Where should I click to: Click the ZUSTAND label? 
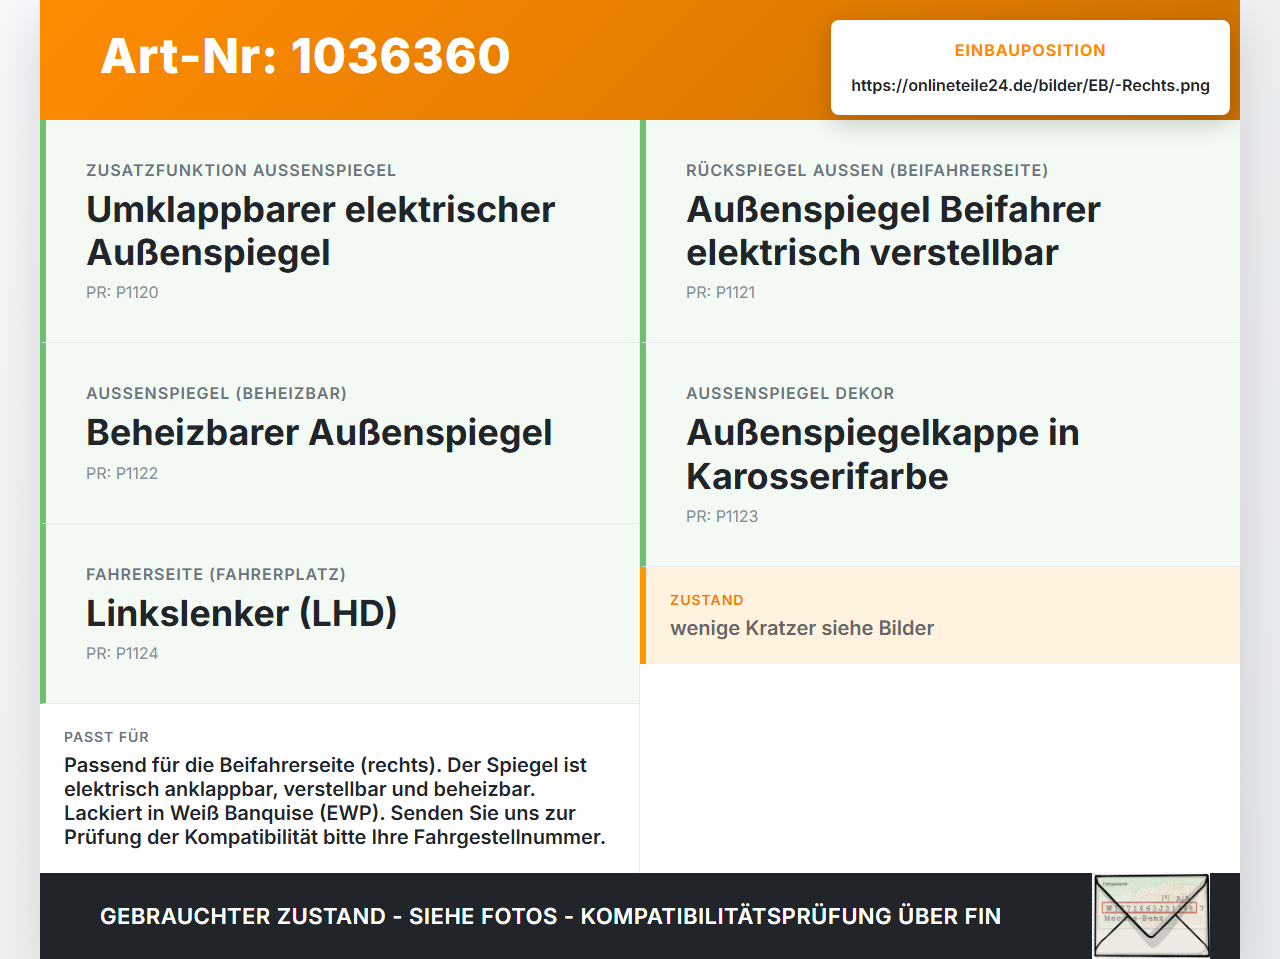(707, 600)
